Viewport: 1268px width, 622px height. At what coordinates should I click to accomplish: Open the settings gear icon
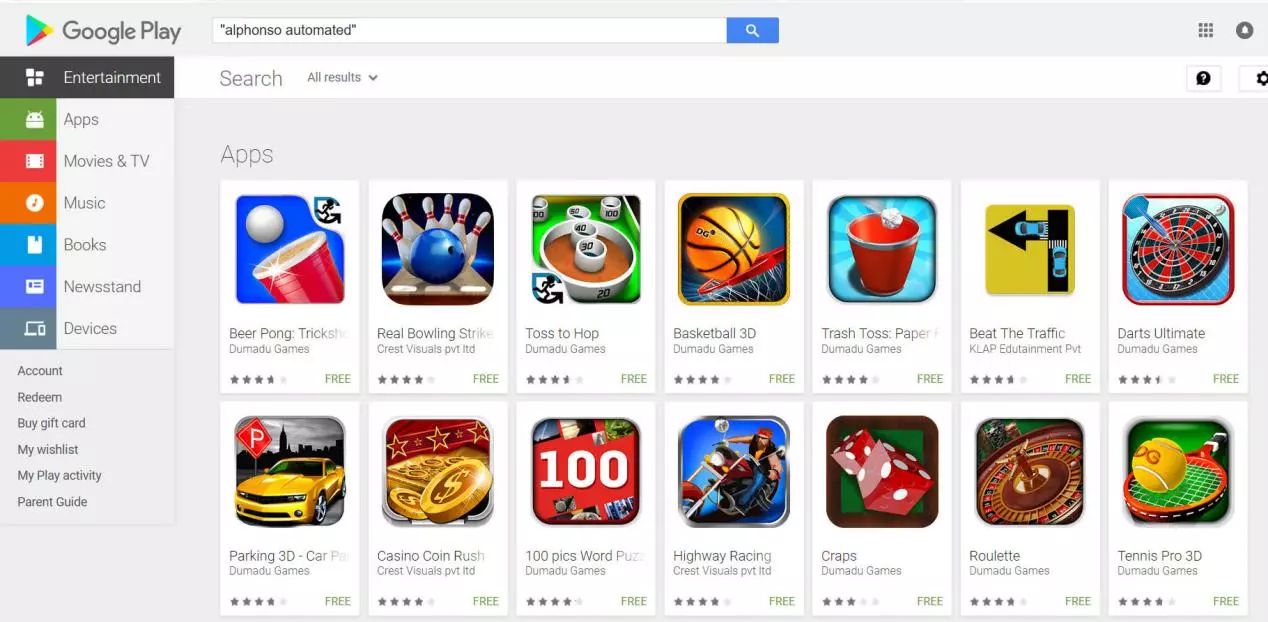click(x=1256, y=78)
